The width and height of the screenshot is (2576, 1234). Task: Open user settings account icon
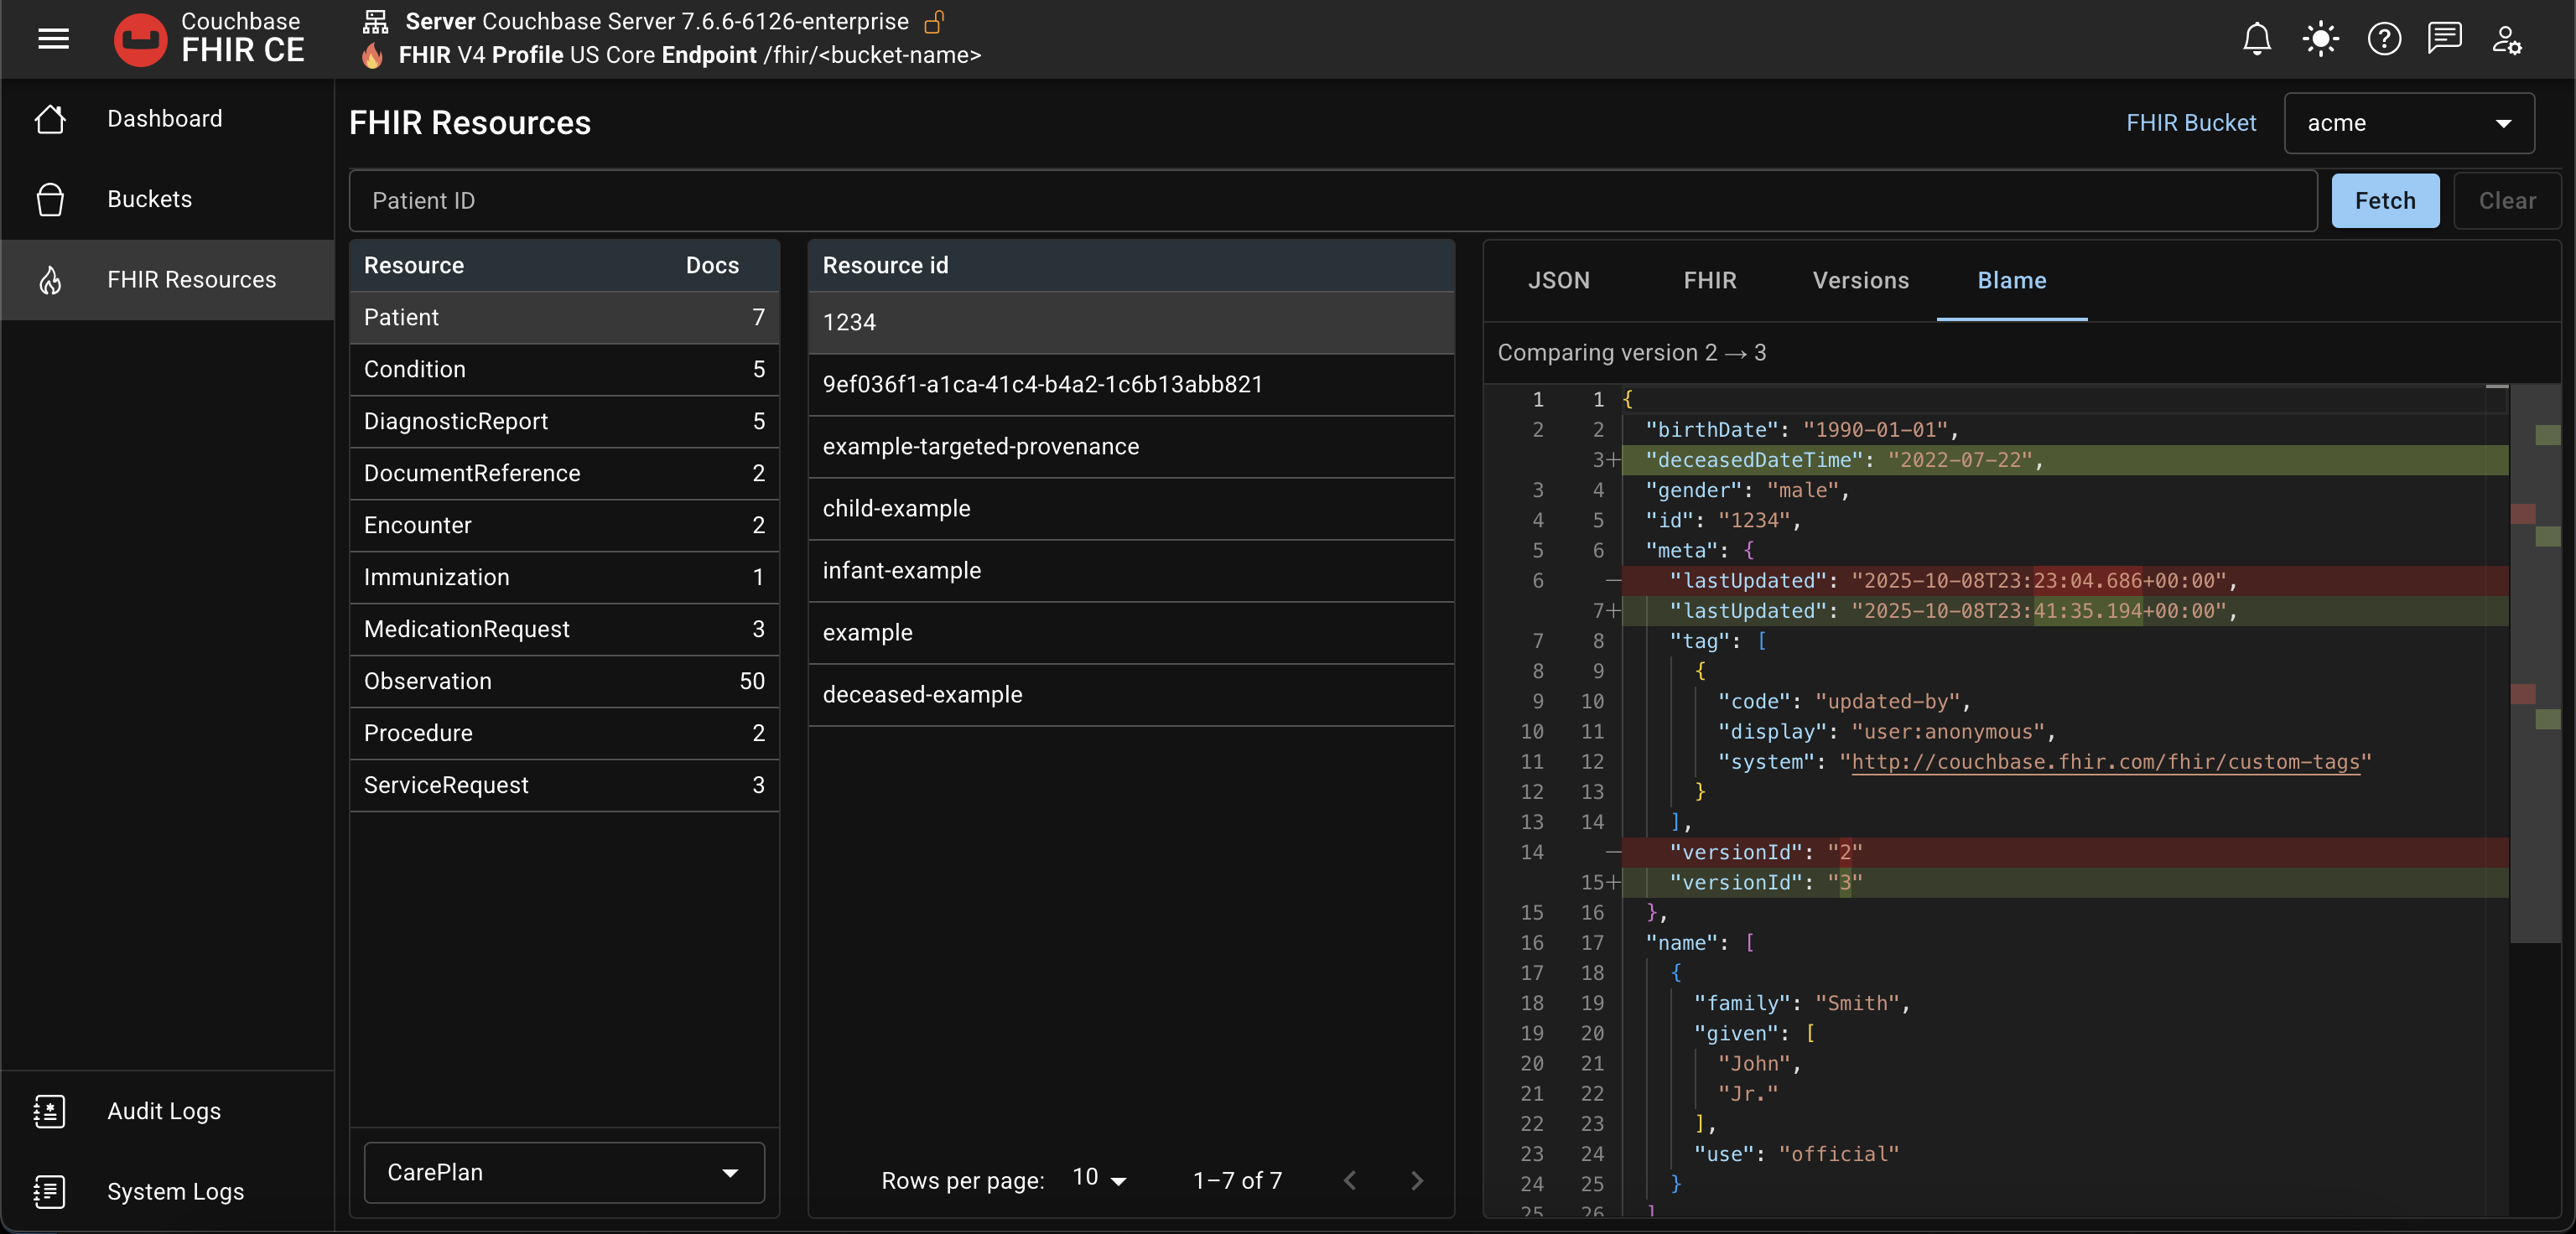tap(2507, 39)
